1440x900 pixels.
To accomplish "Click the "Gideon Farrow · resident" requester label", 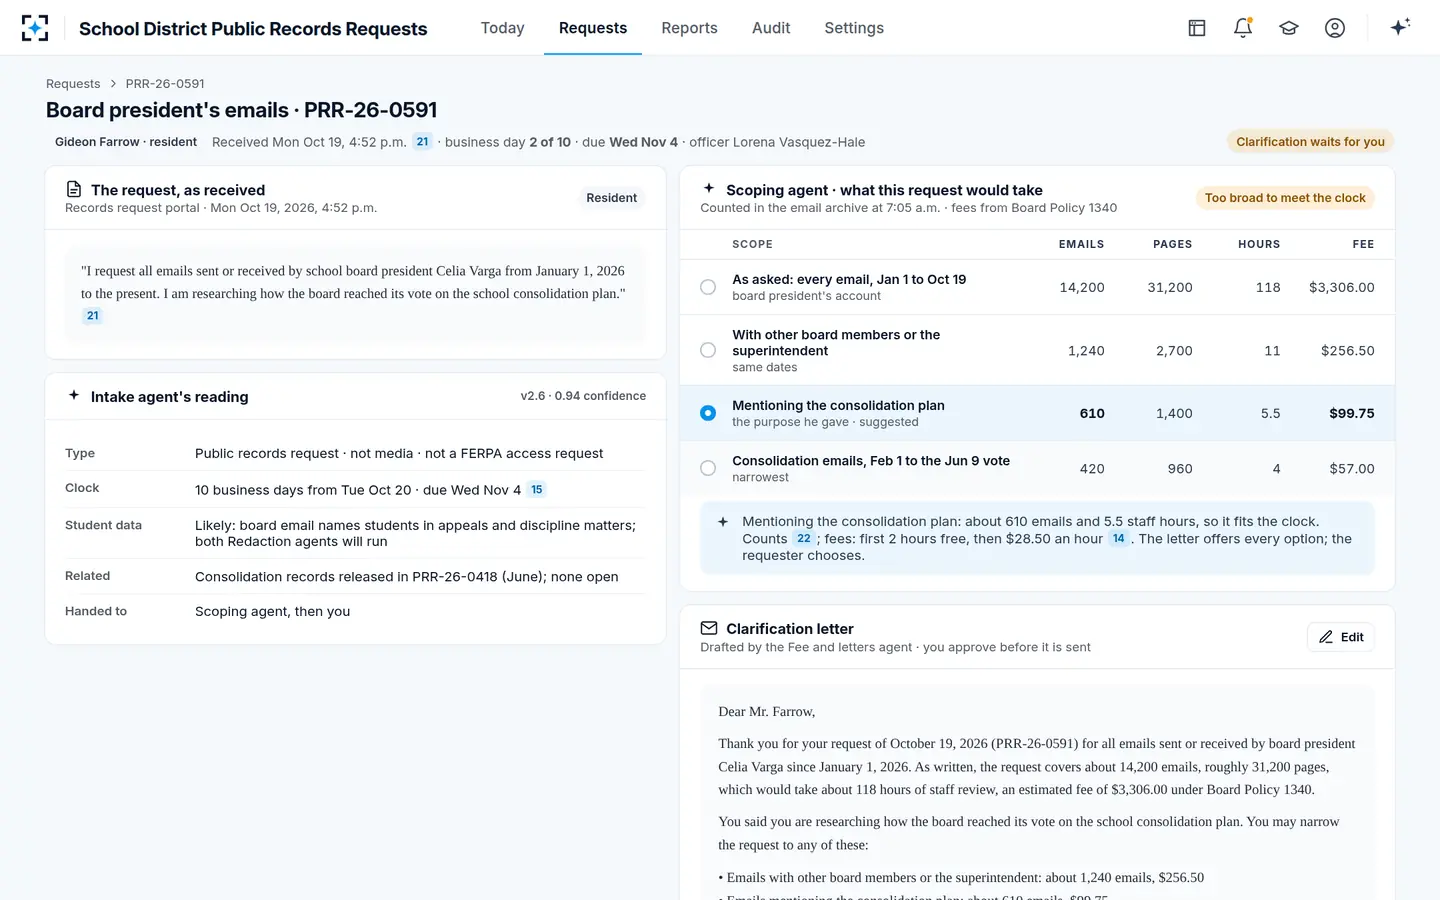I will tap(126, 142).
